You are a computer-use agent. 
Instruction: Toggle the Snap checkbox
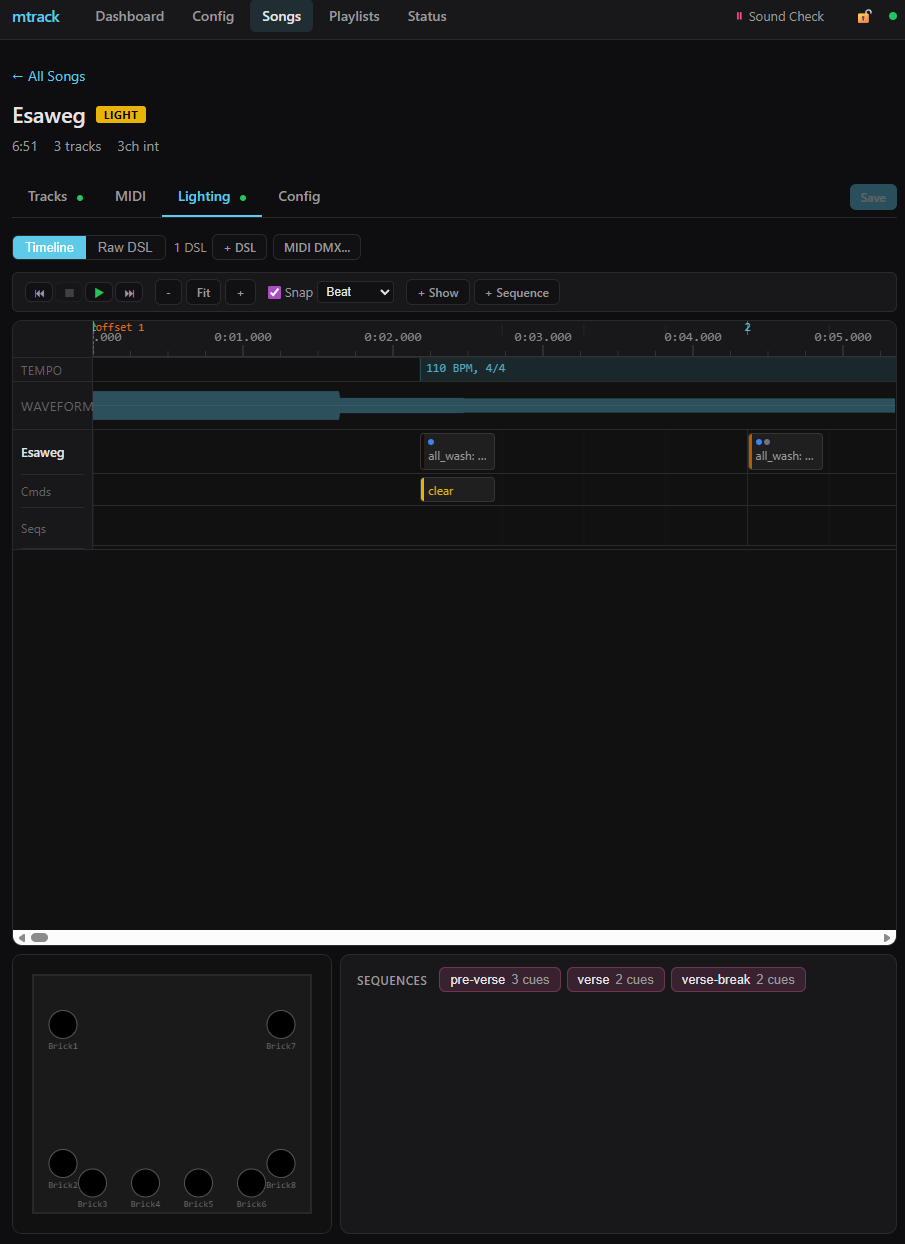274,292
